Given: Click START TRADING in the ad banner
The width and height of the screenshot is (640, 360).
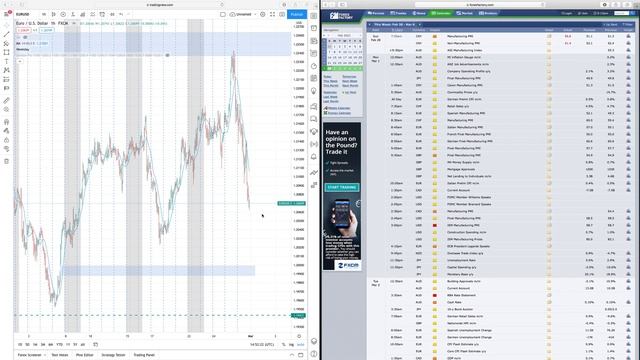Looking at the screenshot, I should [x=342, y=187].
